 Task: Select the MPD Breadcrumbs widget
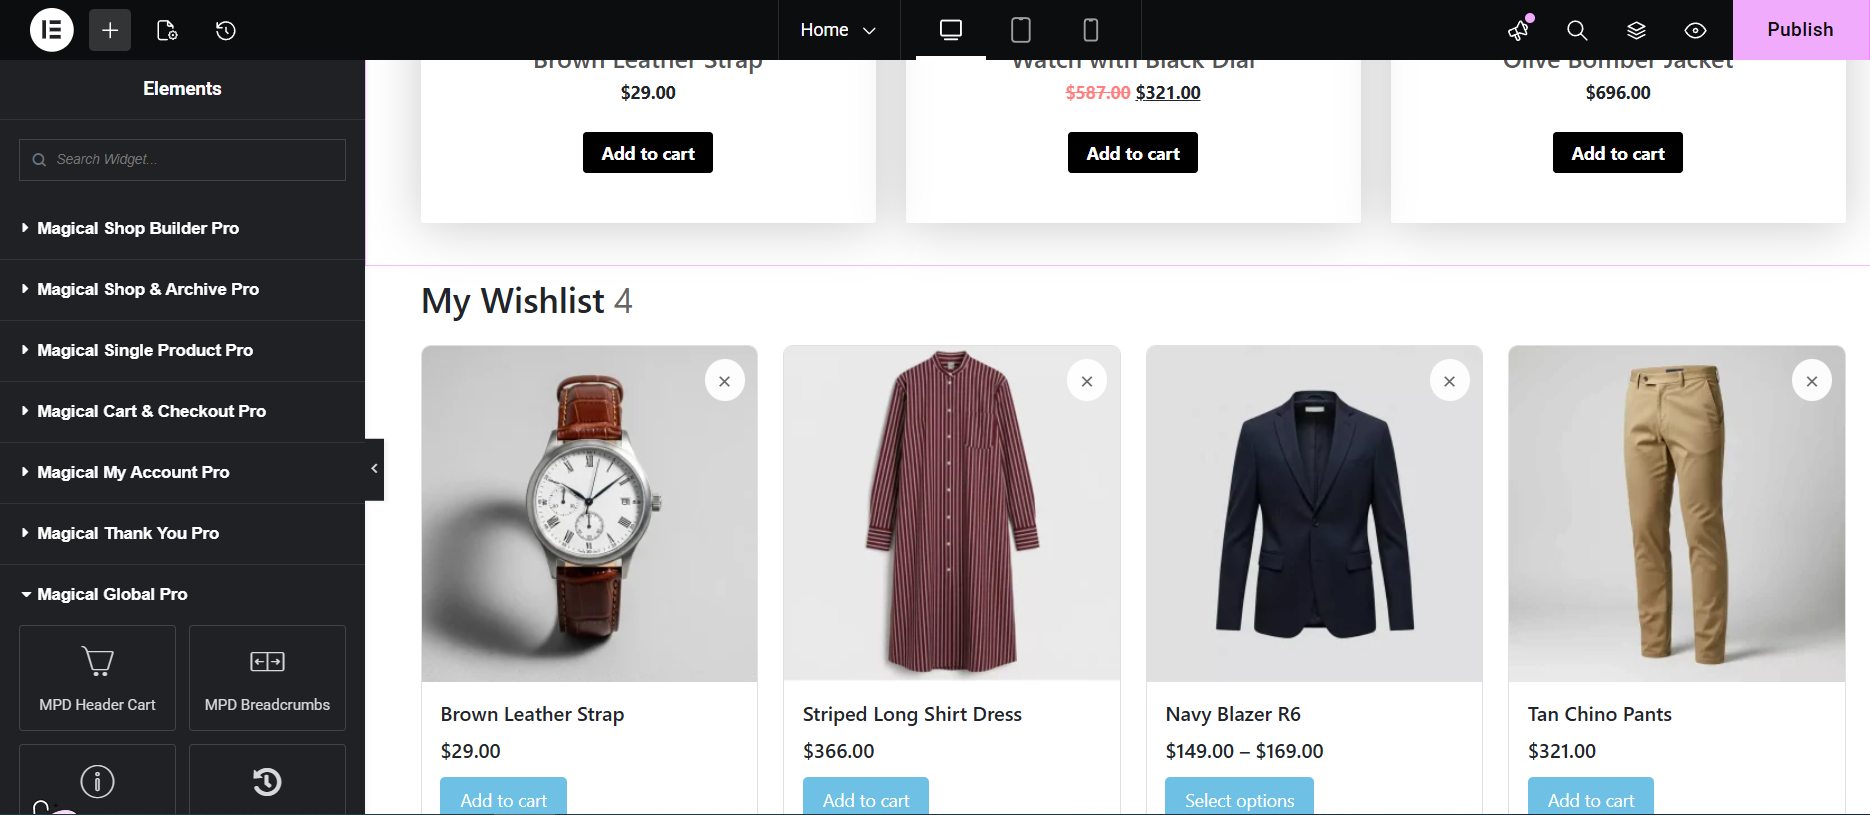click(x=267, y=678)
